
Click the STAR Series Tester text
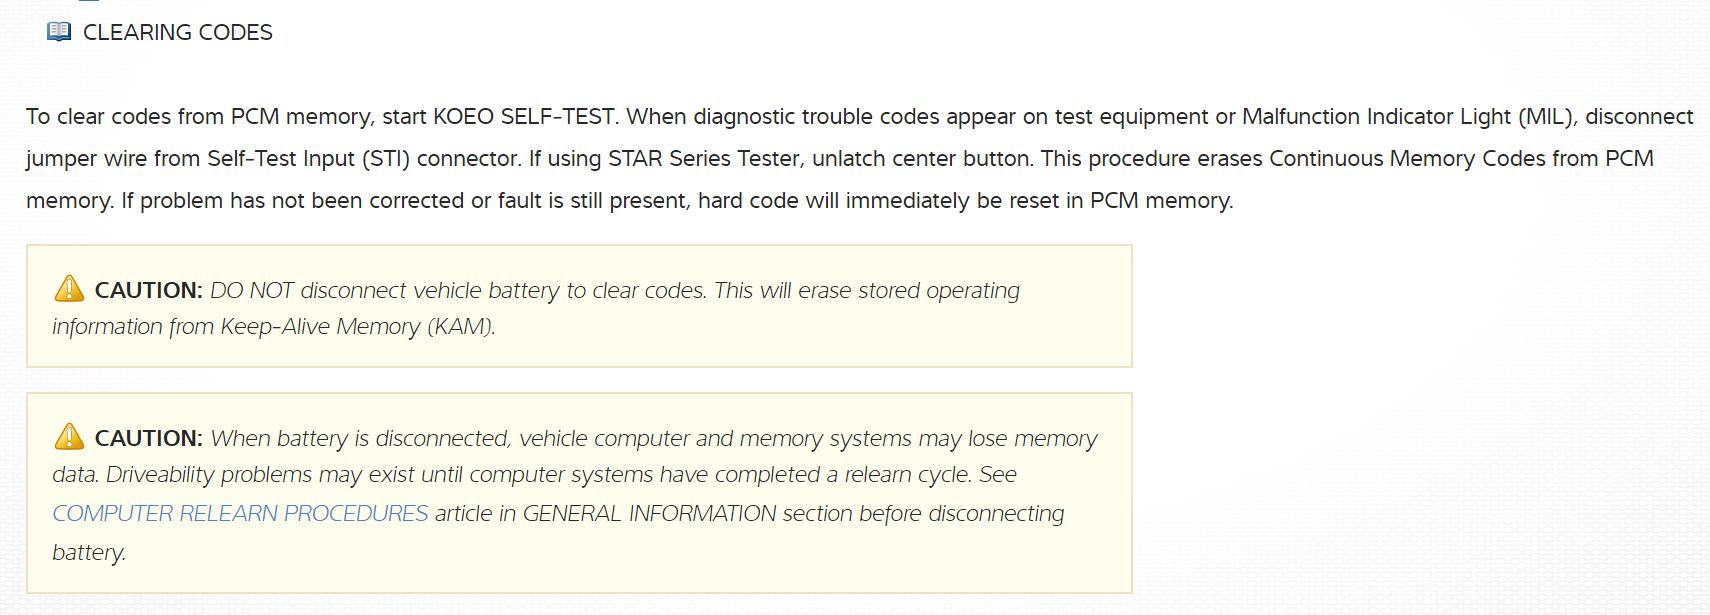pos(704,159)
